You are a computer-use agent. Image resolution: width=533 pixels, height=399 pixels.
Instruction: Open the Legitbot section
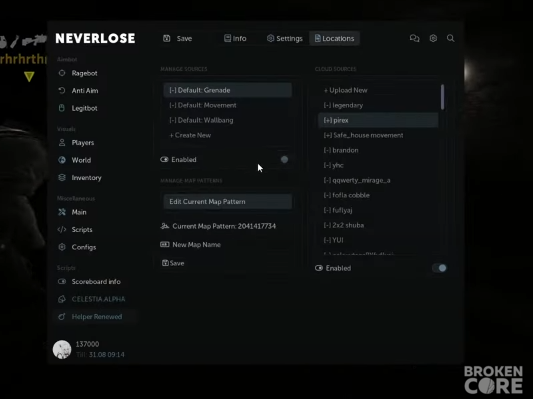pos(85,108)
